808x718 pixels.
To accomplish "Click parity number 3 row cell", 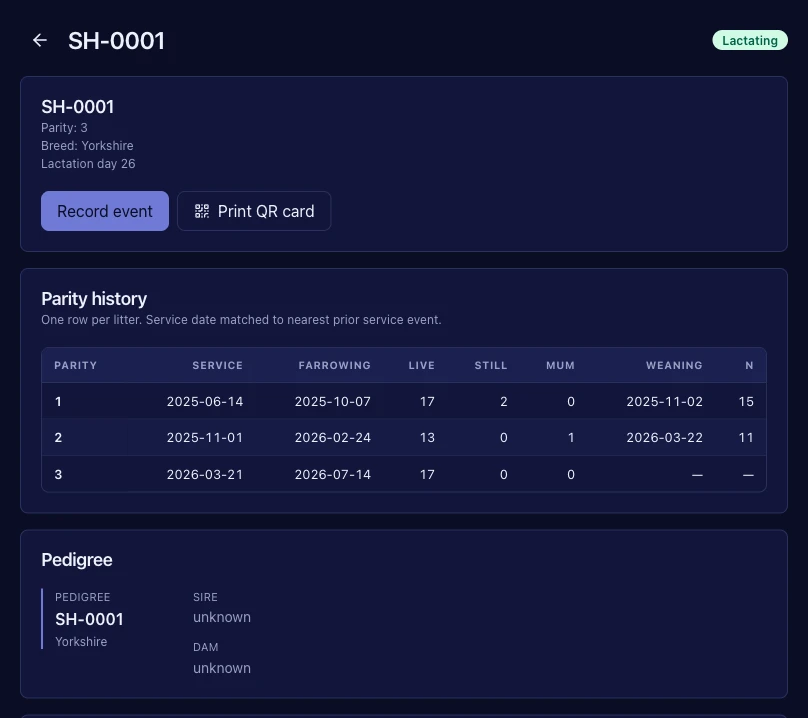I will point(58,475).
